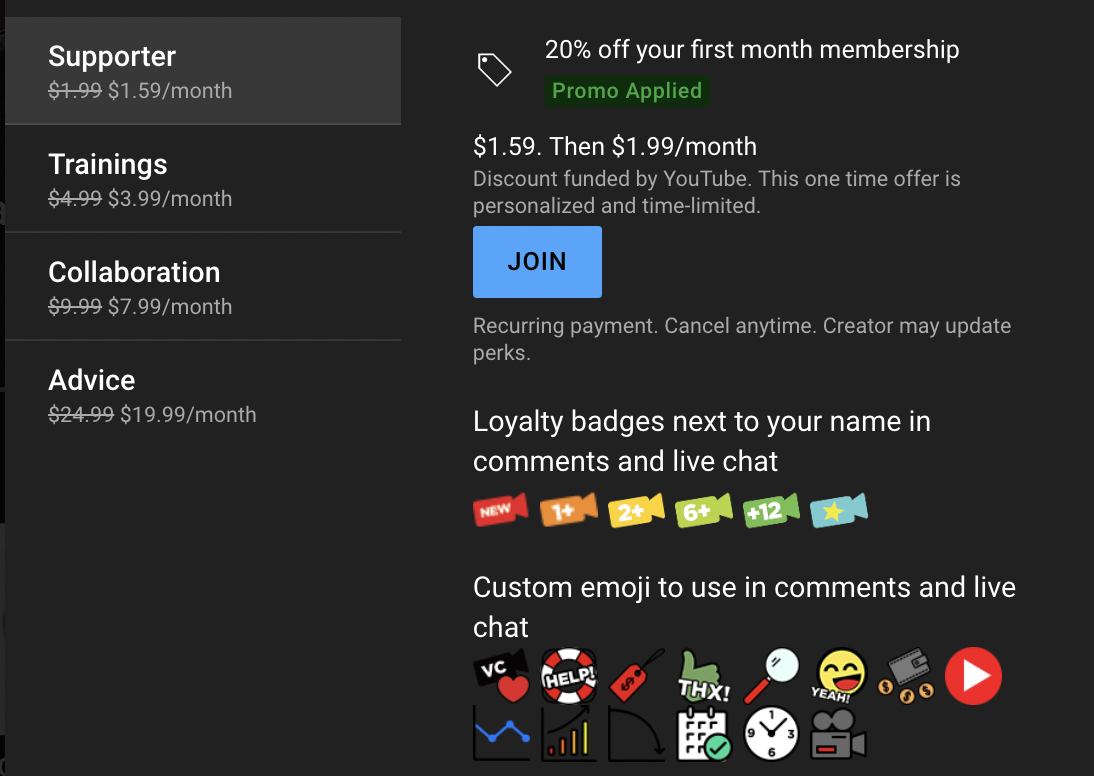
Task: Open the Collaboration membership tier
Action: [203, 288]
